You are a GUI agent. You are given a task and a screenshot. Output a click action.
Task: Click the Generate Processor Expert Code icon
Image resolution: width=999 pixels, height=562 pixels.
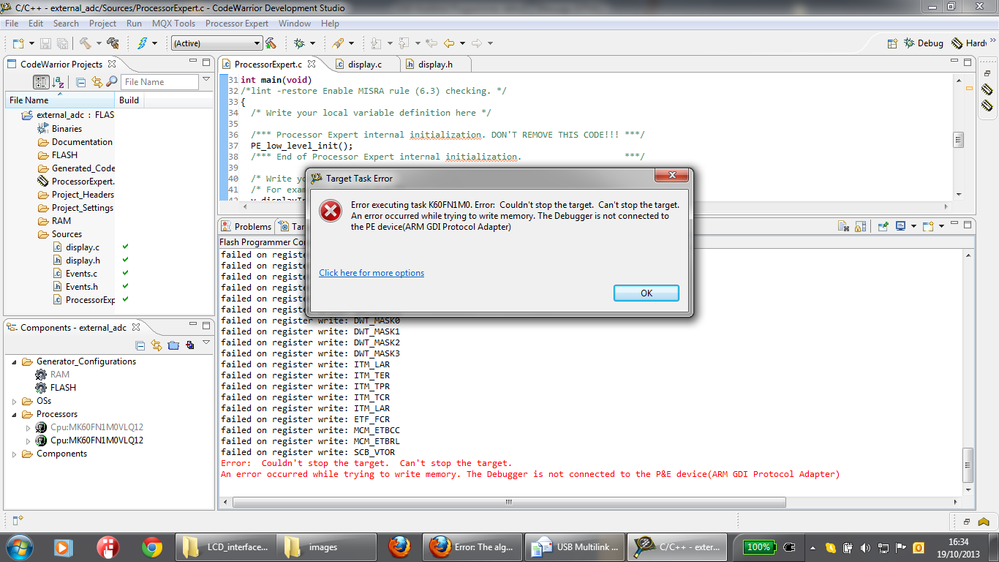pos(190,345)
